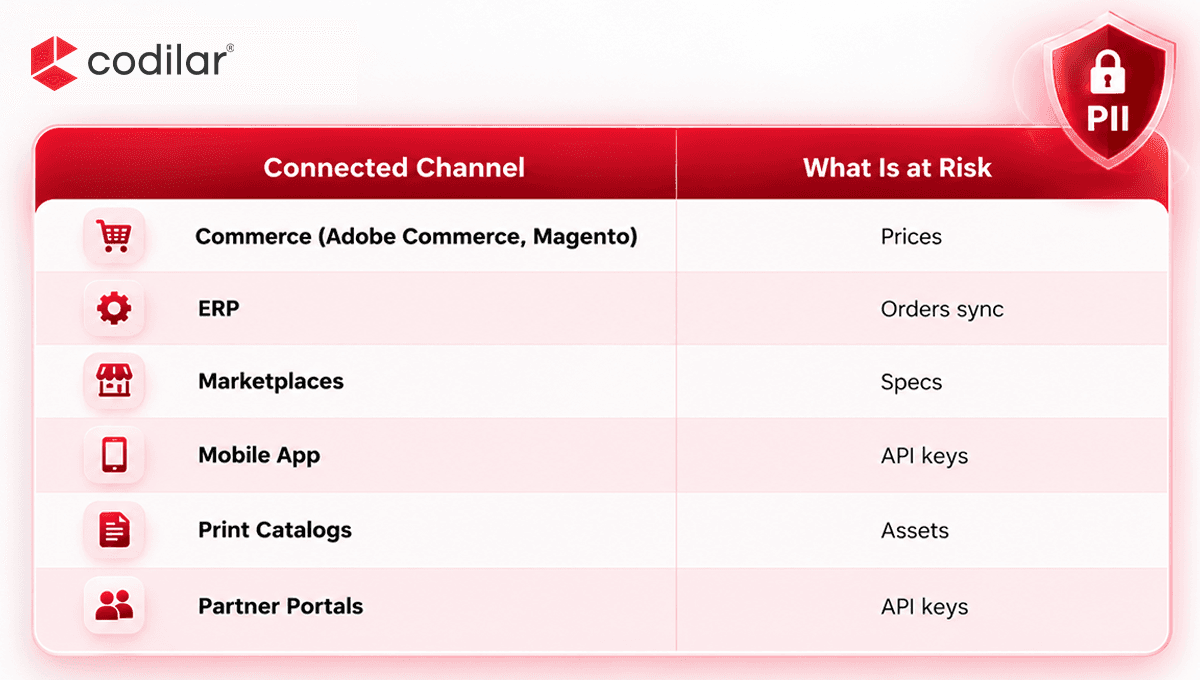
Task: Click the "ERP" channel name
Action: 219,308
